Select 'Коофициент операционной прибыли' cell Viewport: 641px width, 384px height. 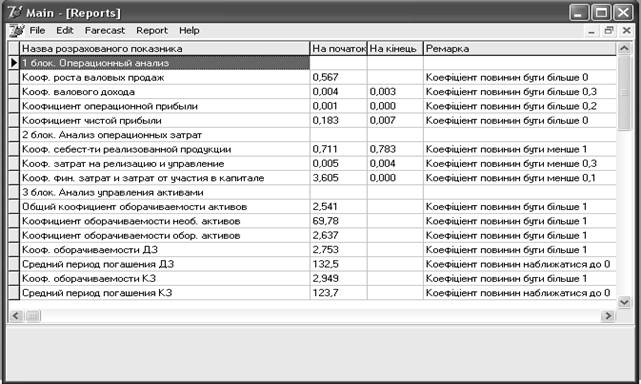point(165,106)
